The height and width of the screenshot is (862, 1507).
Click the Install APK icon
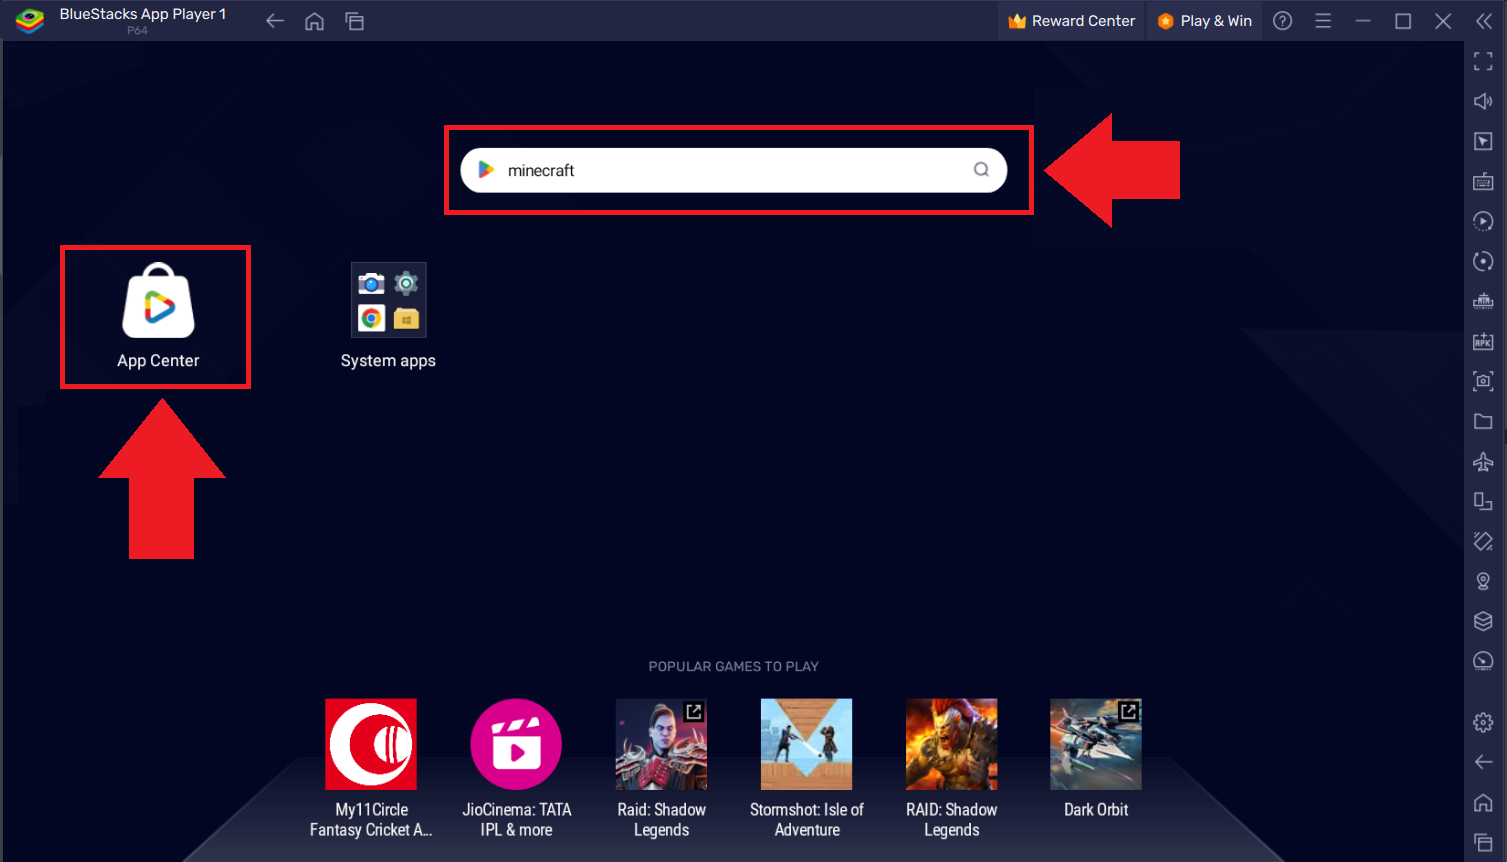pyautogui.click(x=1483, y=341)
